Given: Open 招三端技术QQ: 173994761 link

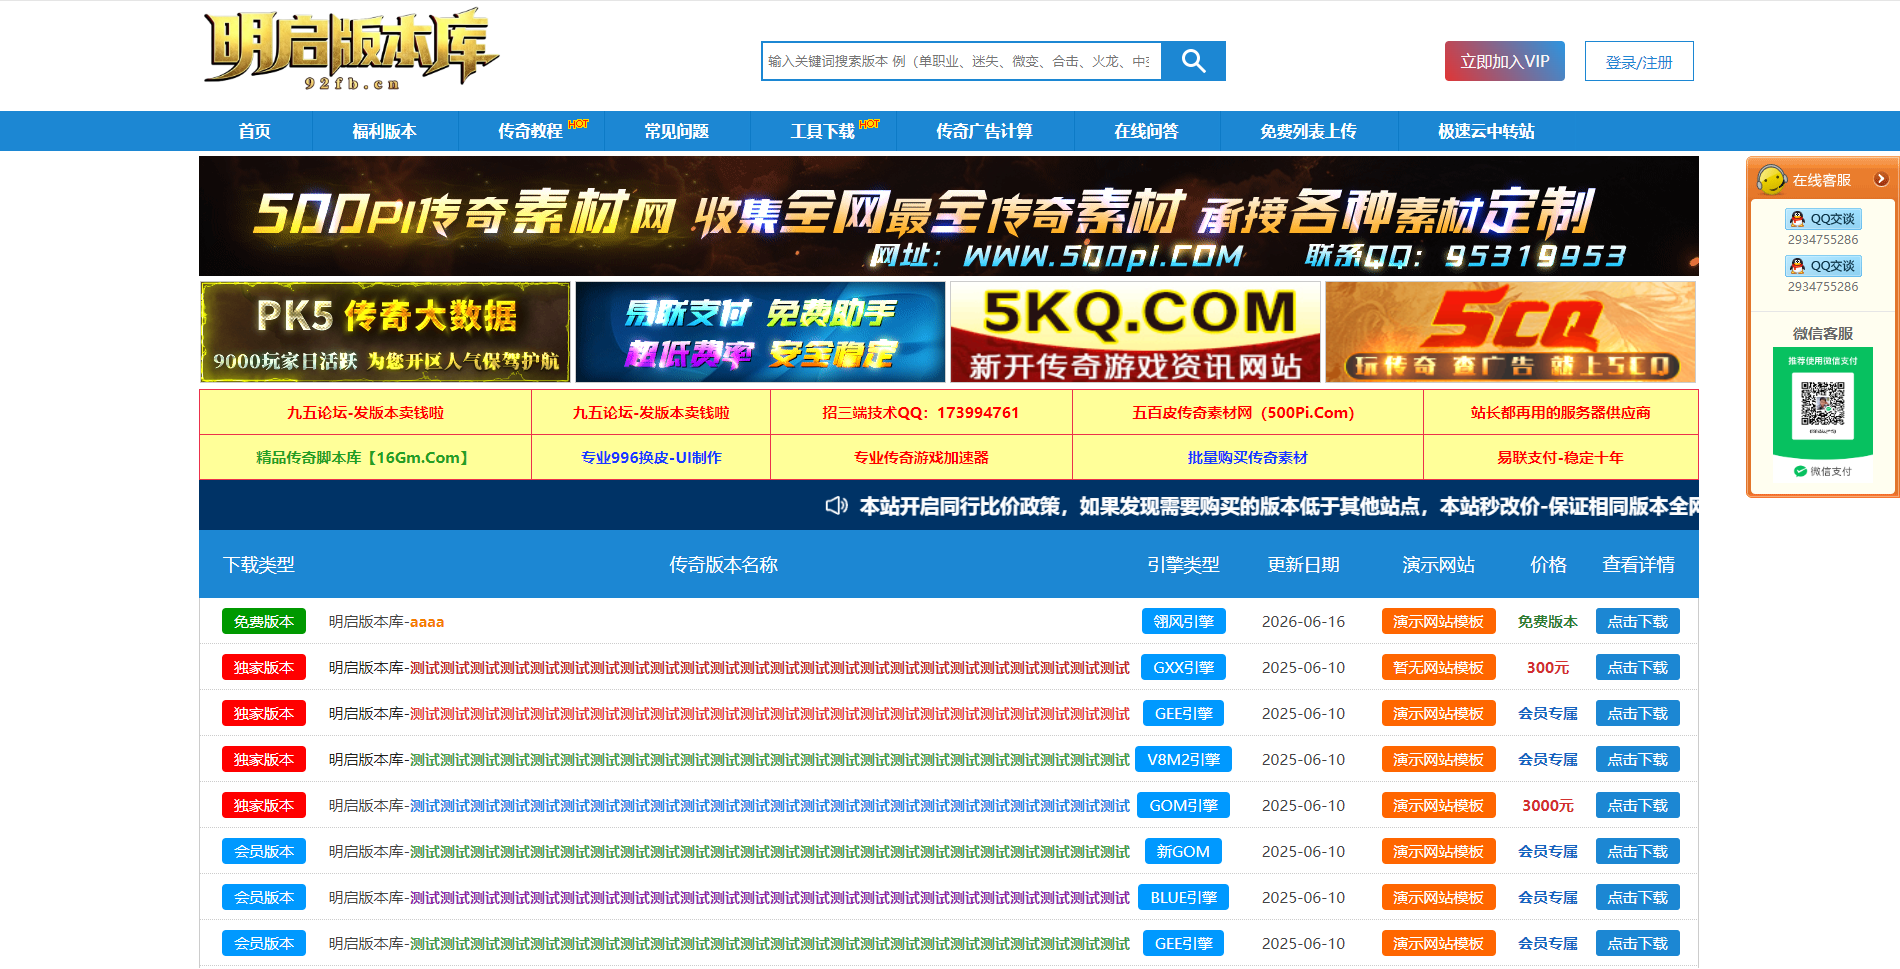Looking at the screenshot, I should click(x=920, y=412).
